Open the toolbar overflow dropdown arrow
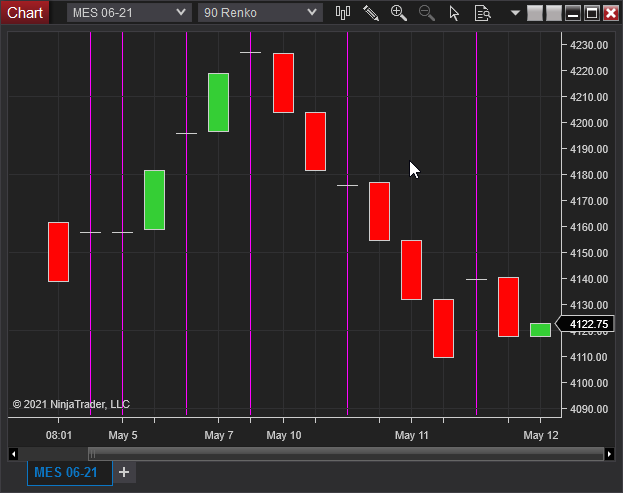623x493 pixels. 515,13
